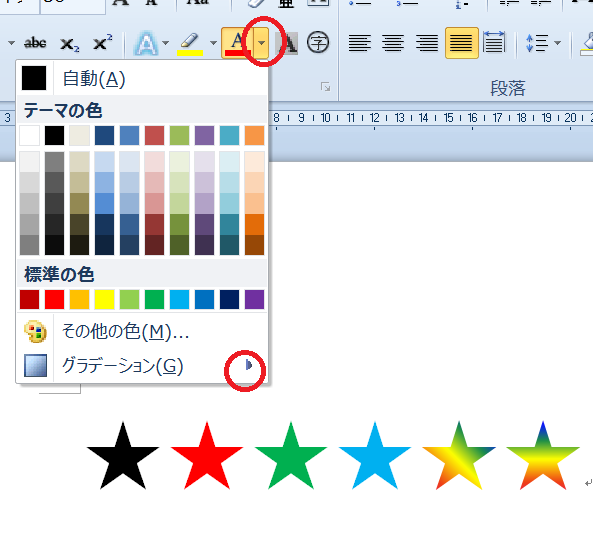
Task: Click the character shading icon
Action: pos(287,43)
